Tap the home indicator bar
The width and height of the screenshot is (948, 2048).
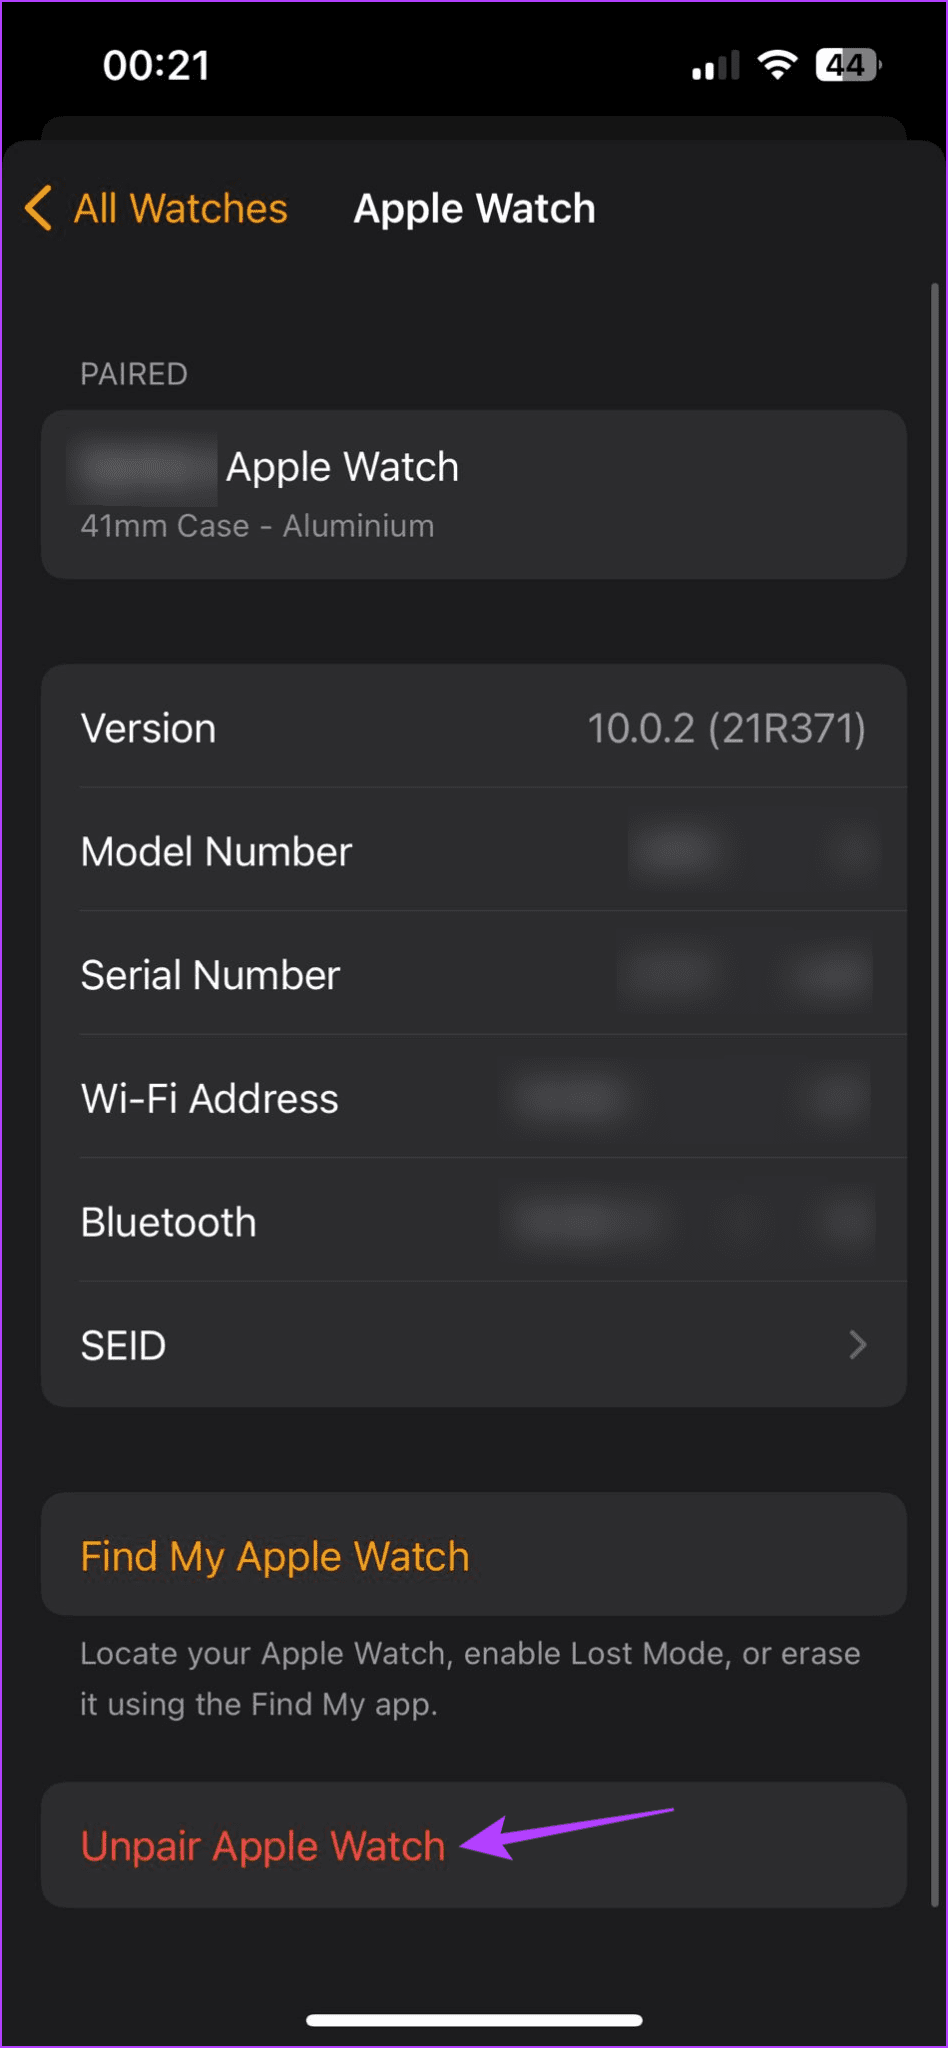[x=474, y=2020]
